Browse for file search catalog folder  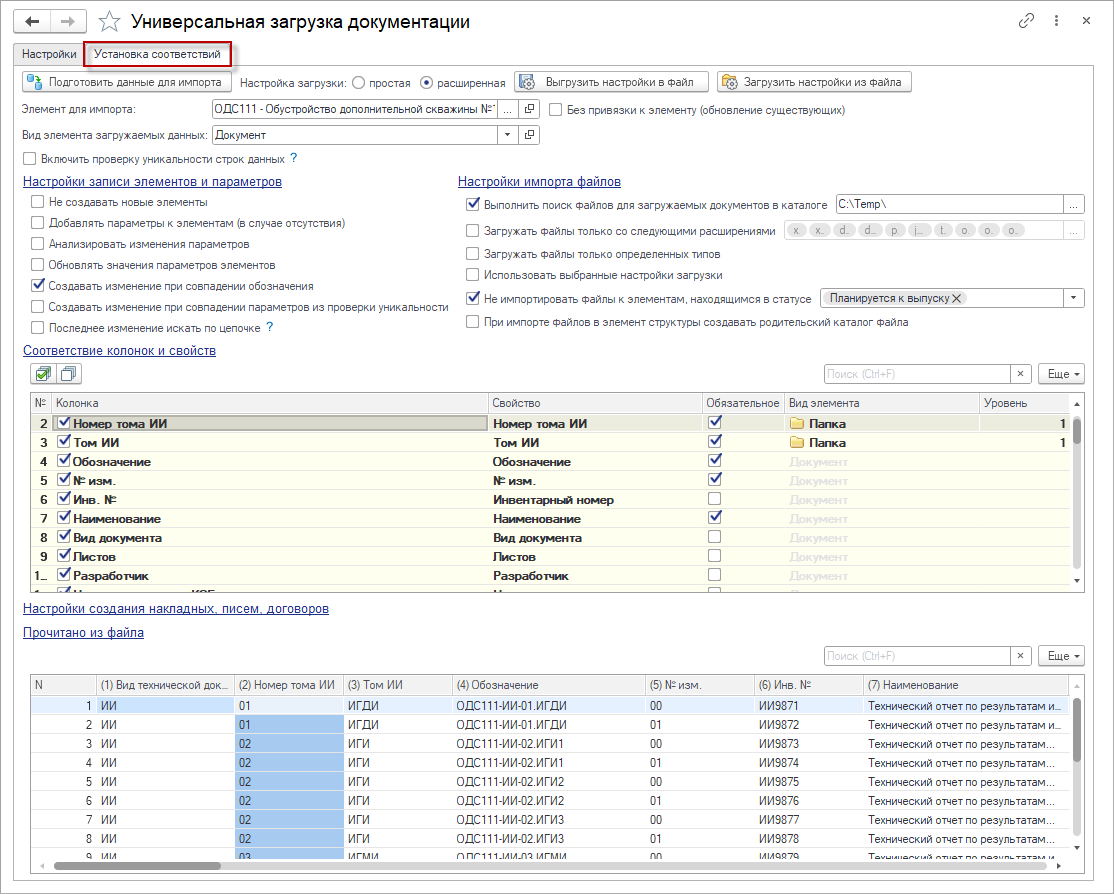(x=1074, y=204)
